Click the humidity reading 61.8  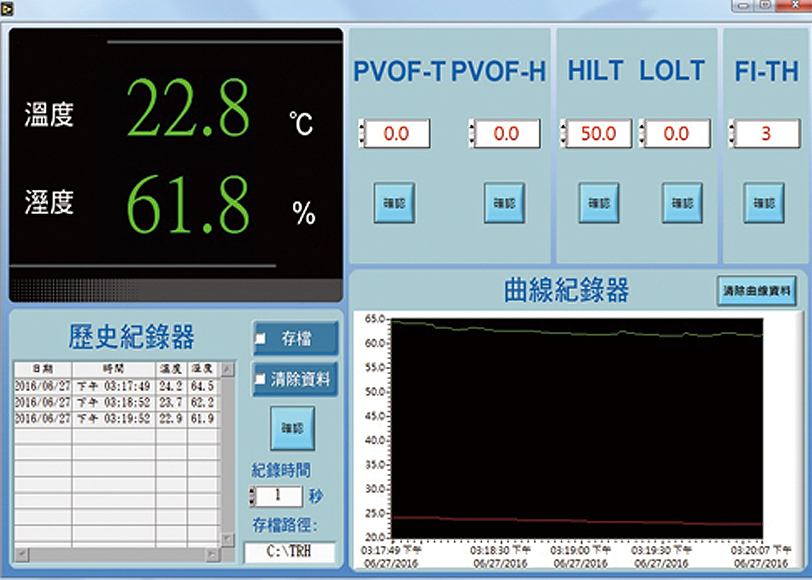click(188, 205)
